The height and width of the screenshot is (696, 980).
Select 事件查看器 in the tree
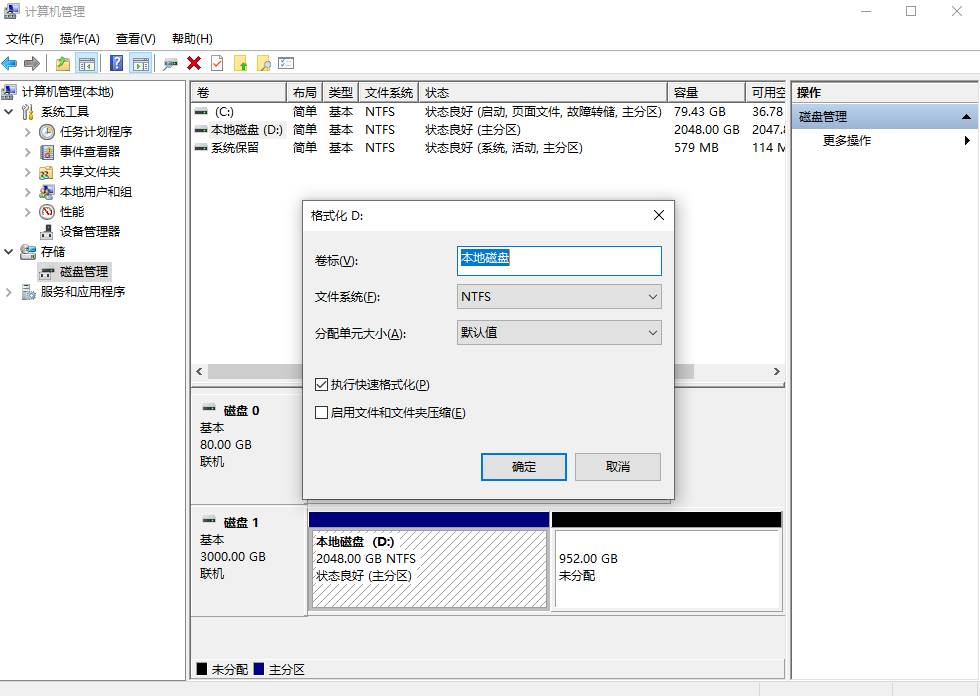pos(89,151)
